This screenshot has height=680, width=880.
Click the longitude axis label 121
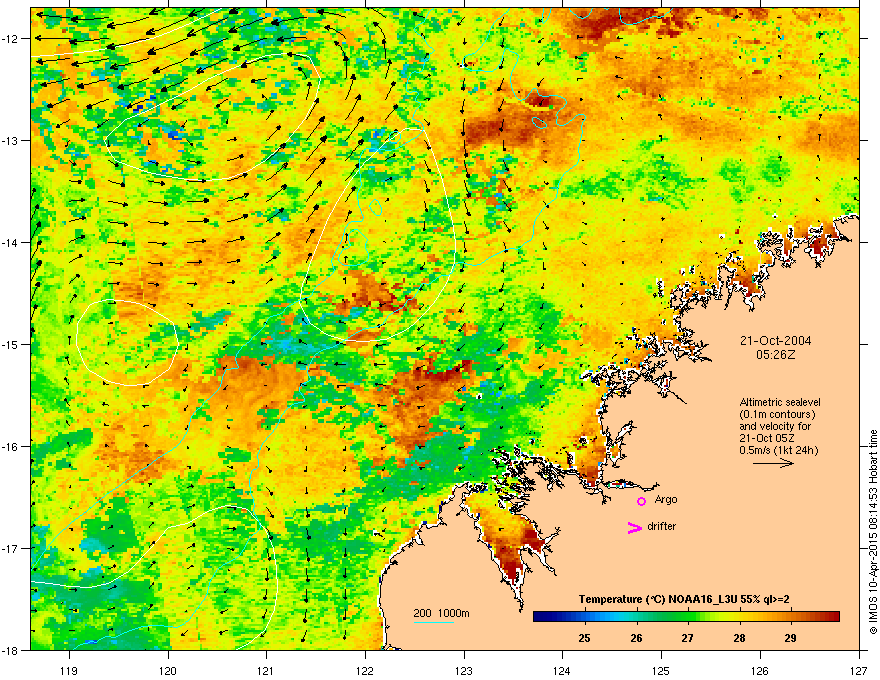[x=266, y=670]
